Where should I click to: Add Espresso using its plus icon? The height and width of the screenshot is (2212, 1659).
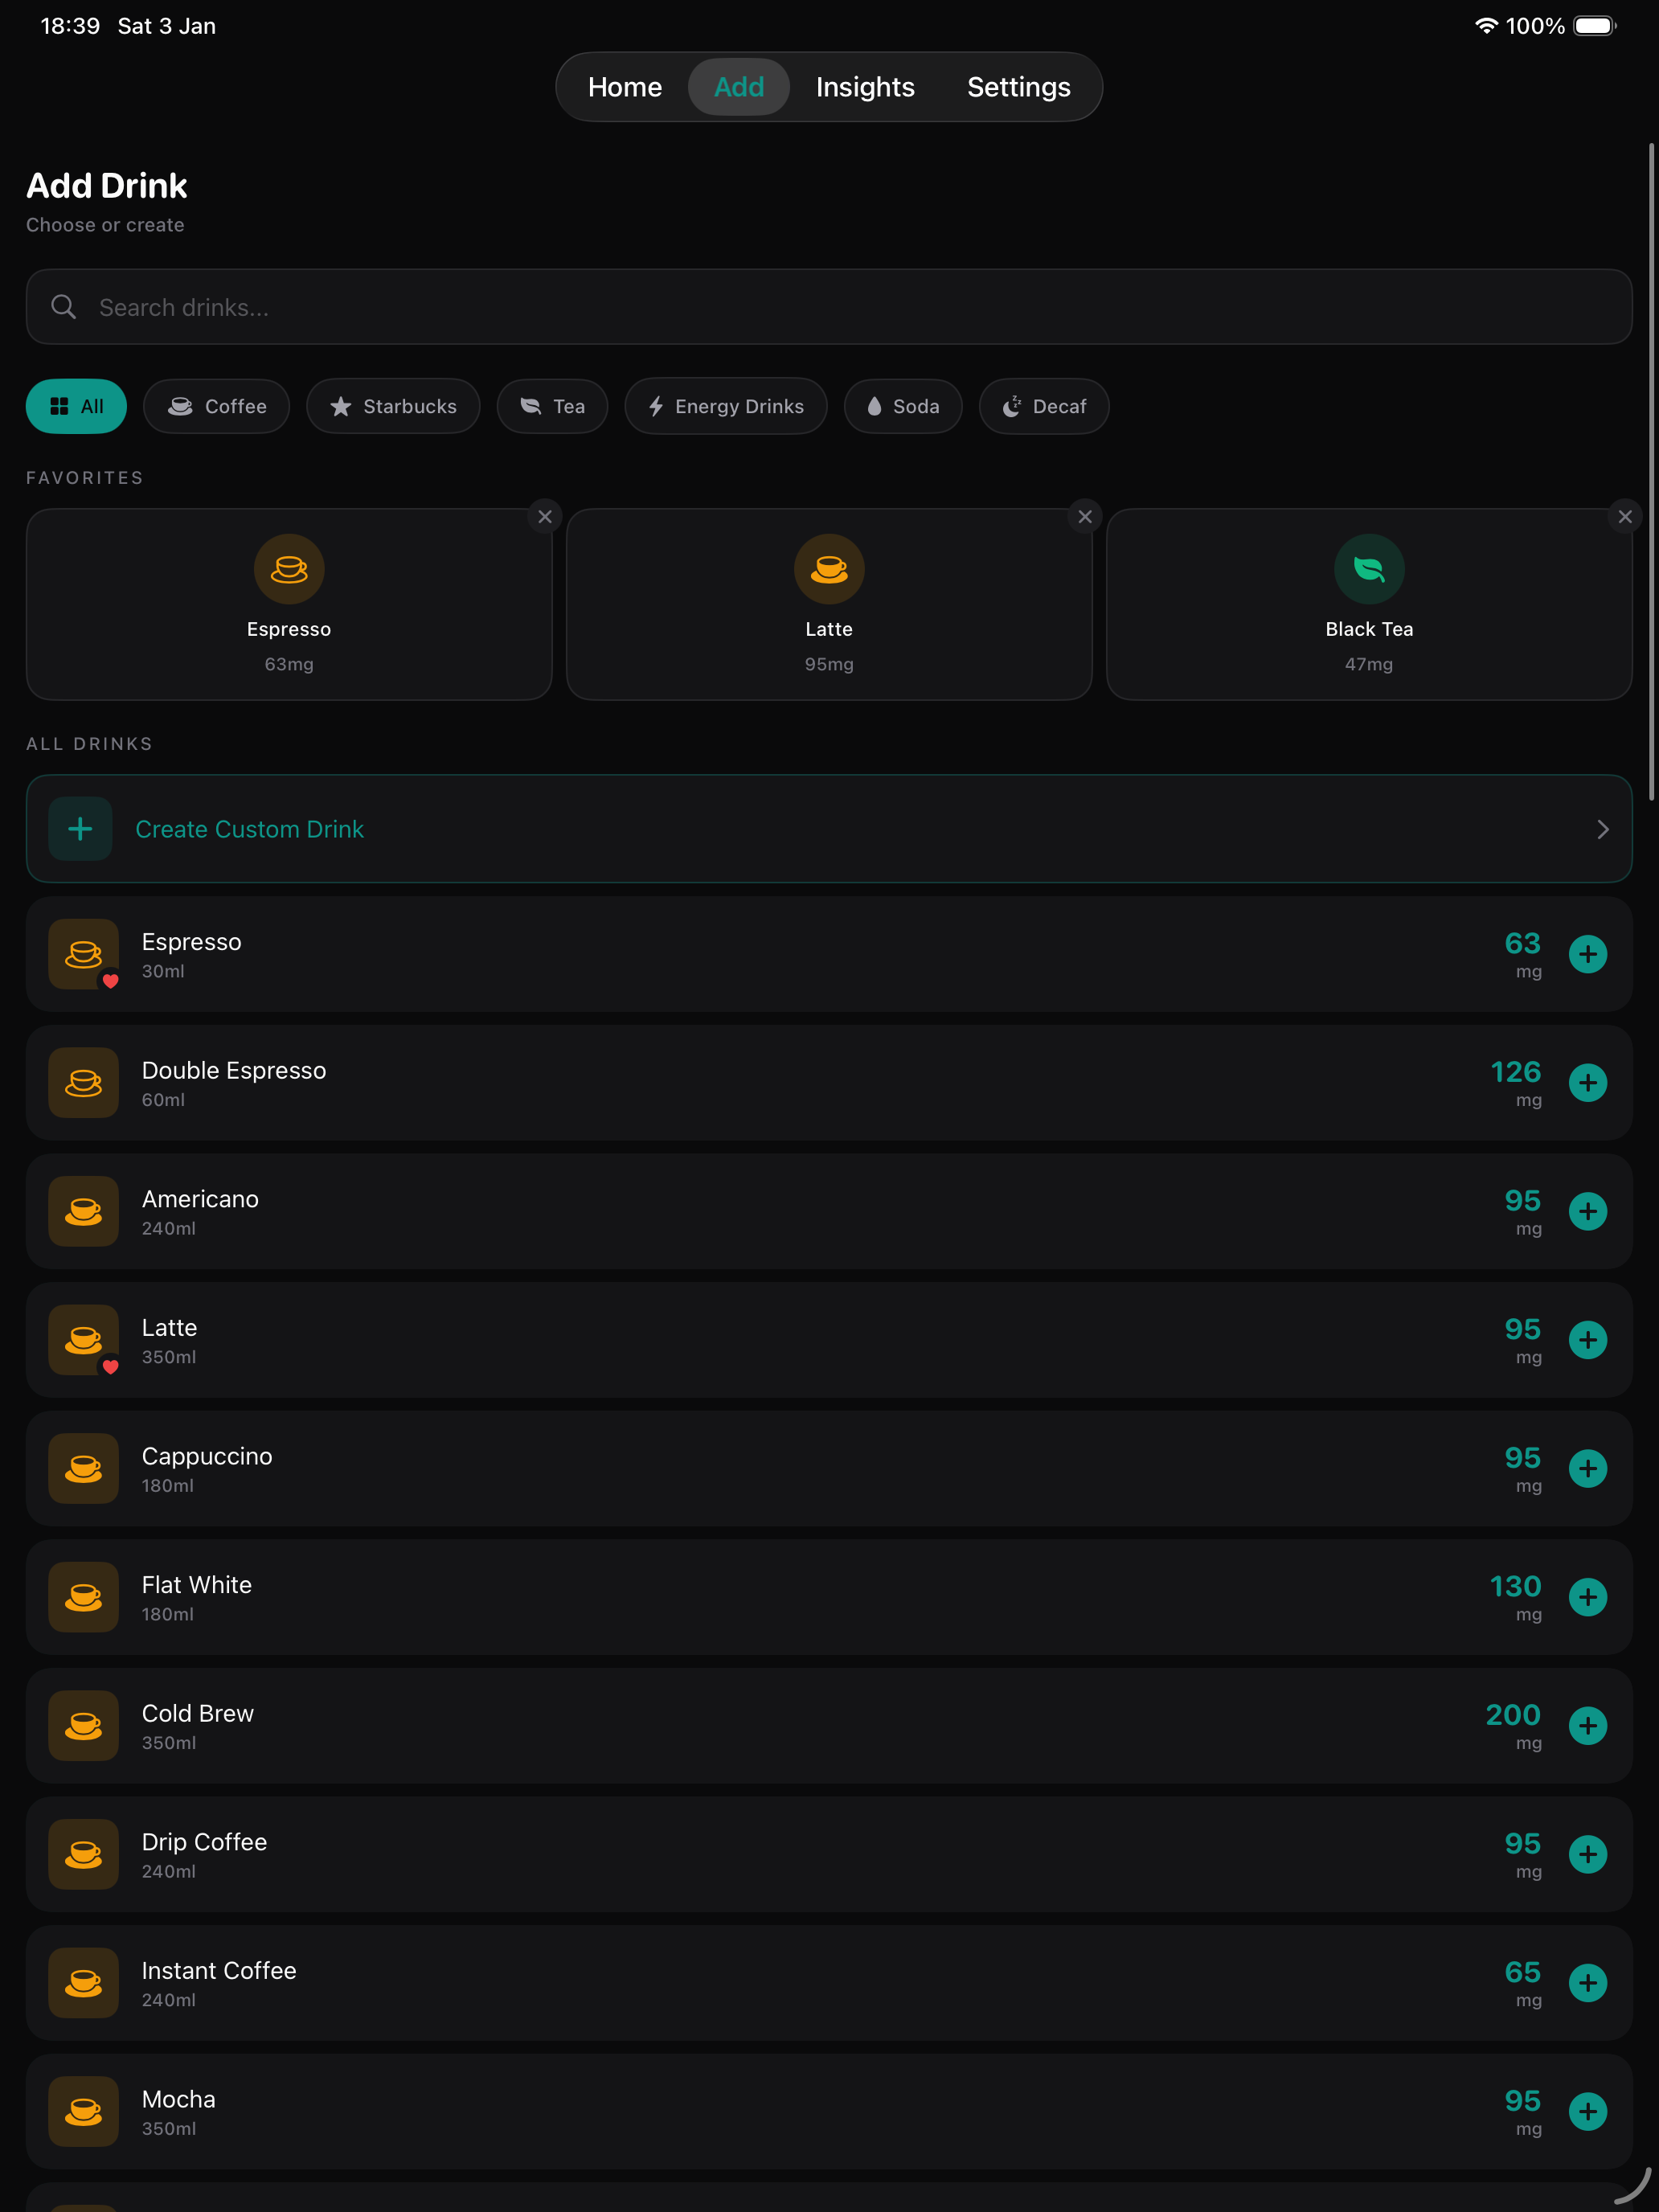[1587, 954]
